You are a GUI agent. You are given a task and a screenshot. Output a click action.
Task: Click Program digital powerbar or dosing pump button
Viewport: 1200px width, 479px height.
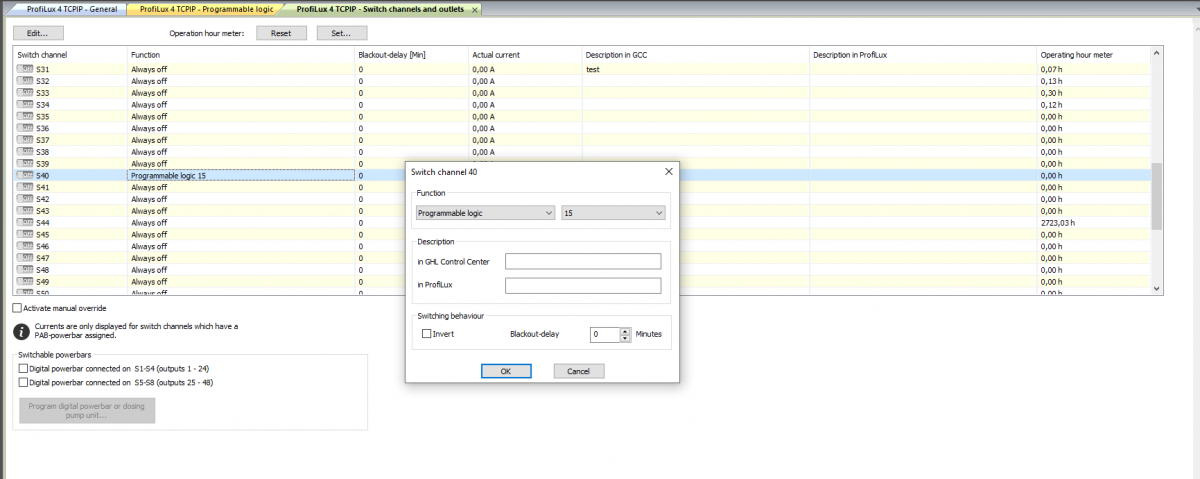87,410
